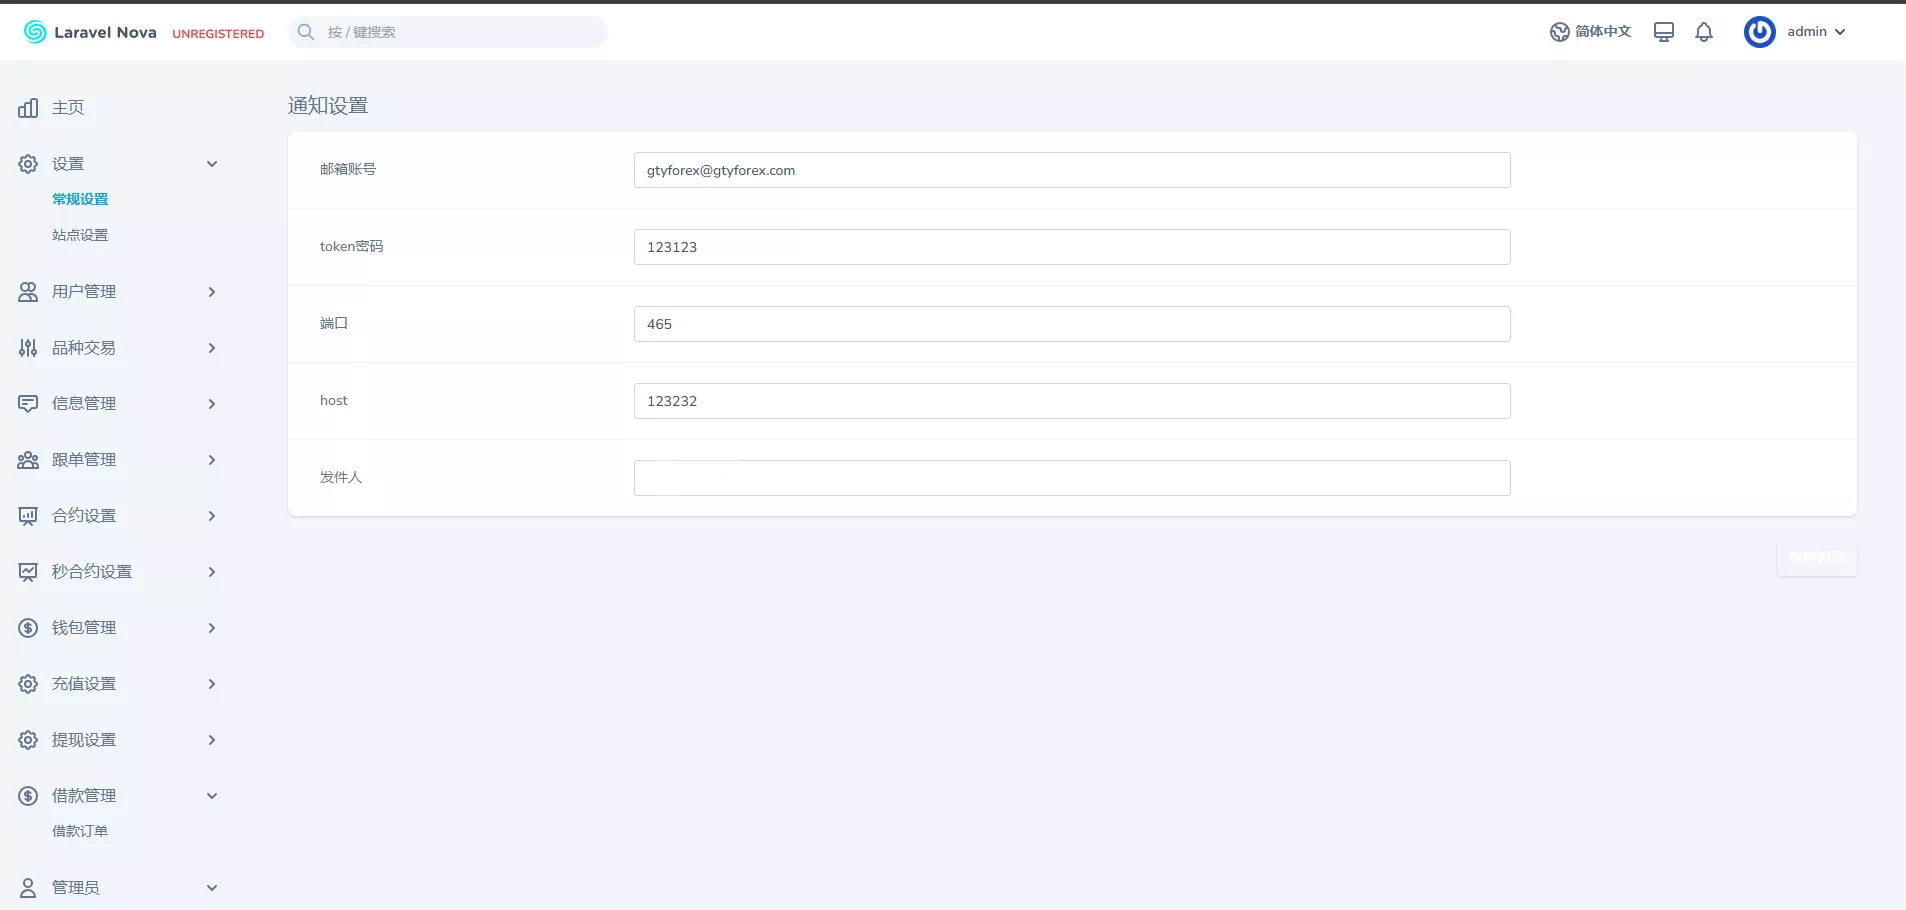Select 常规设置 in the sidebar
Image resolution: width=1906 pixels, height=910 pixels.
pos(80,199)
